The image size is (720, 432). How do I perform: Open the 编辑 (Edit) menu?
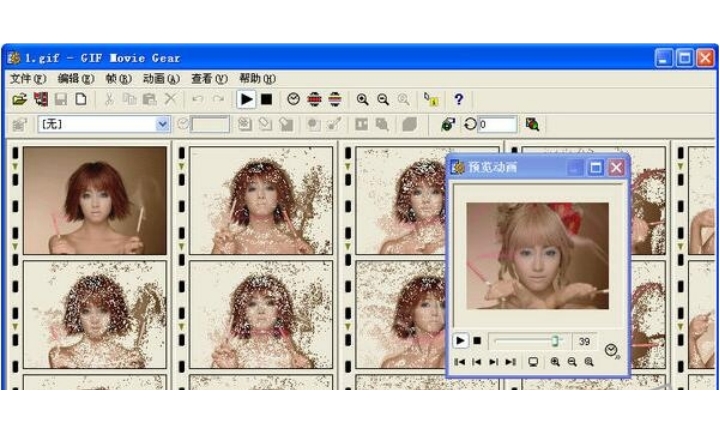coord(76,79)
